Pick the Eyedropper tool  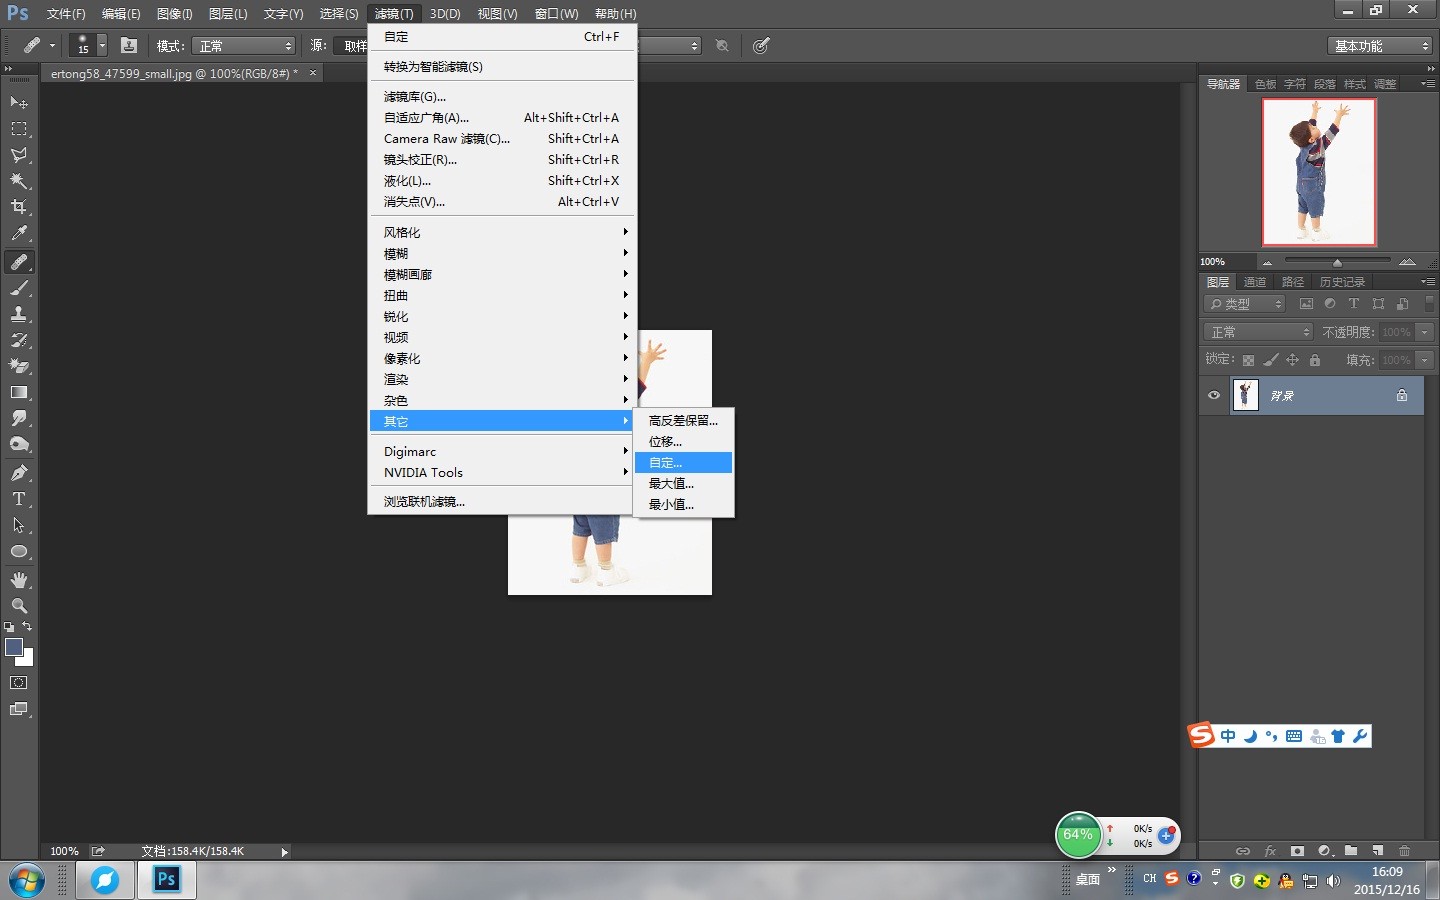(x=19, y=233)
